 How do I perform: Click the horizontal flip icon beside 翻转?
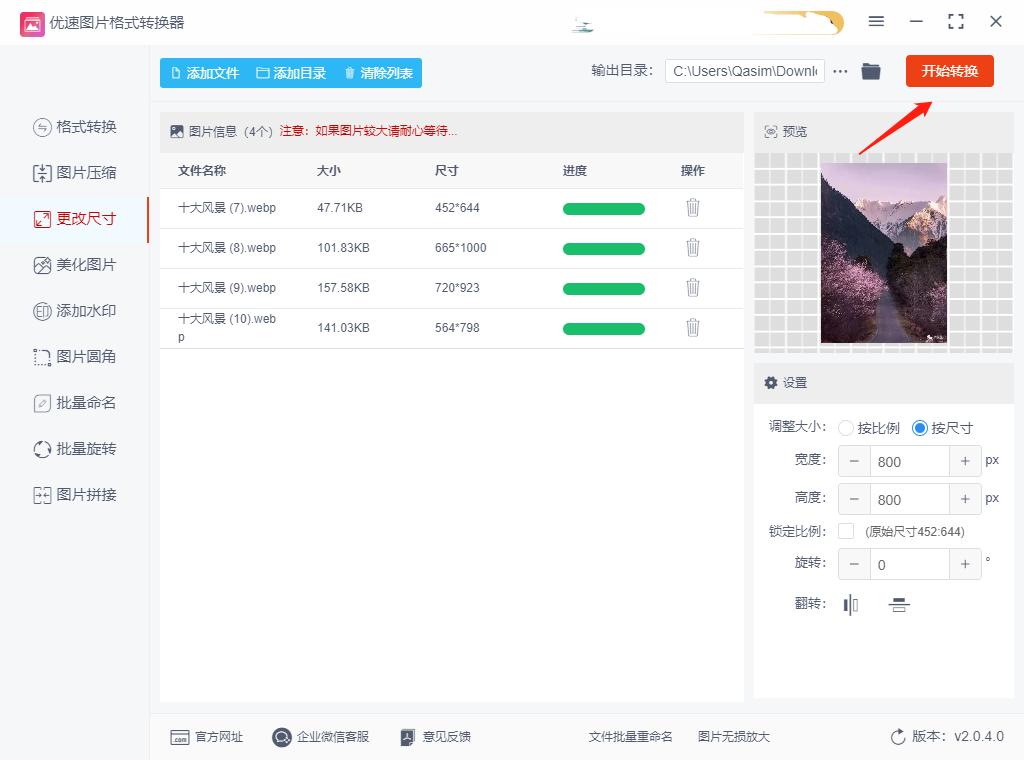(x=850, y=604)
